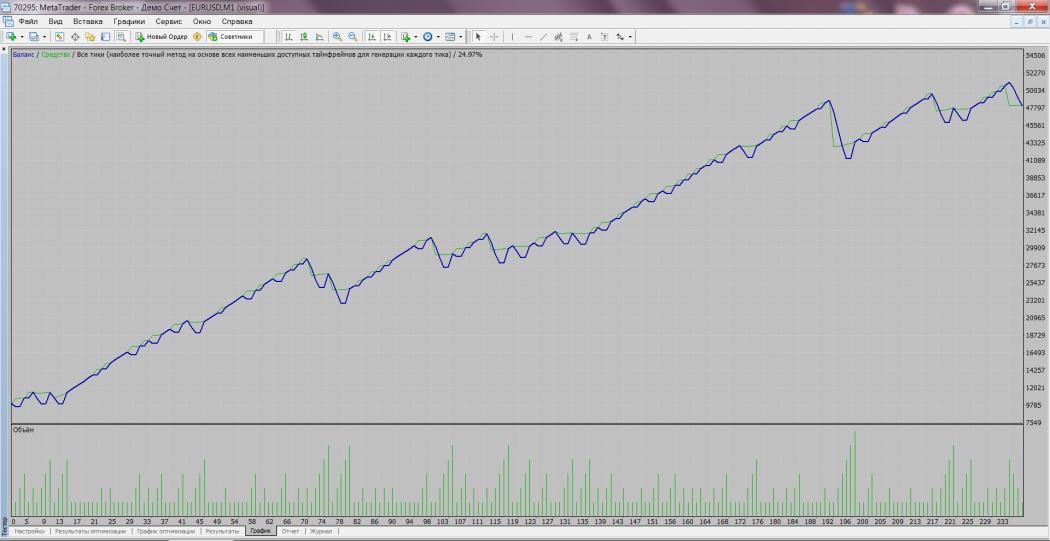Image resolution: width=1050 pixels, height=541 pixels.
Task: Enable the crosshair cursor mode
Action: 494,36
